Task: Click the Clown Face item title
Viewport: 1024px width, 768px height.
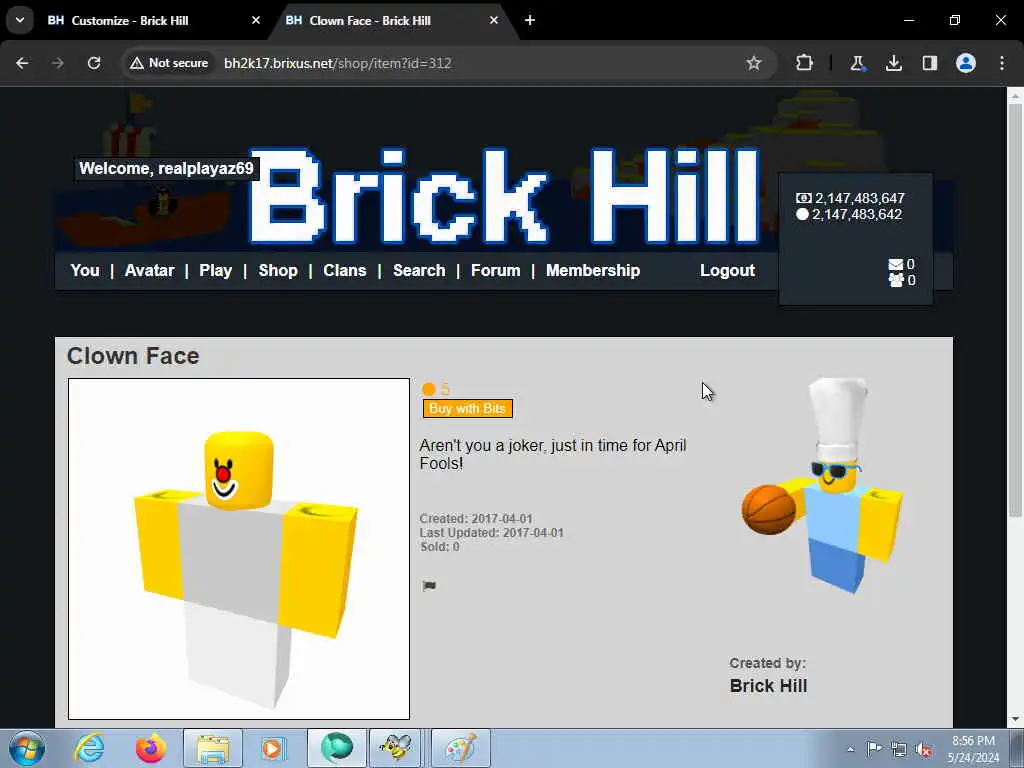Action: point(133,356)
